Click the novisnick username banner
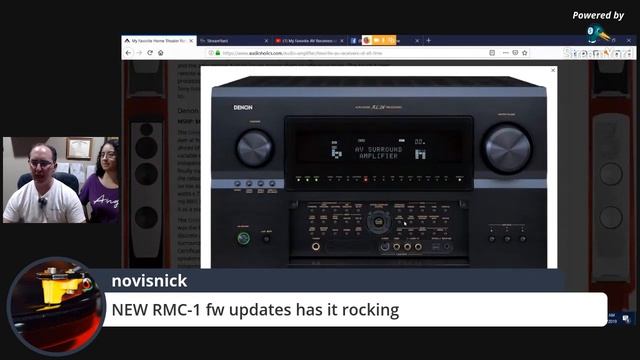Viewport: 640px width, 360px height. tap(149, 281)
